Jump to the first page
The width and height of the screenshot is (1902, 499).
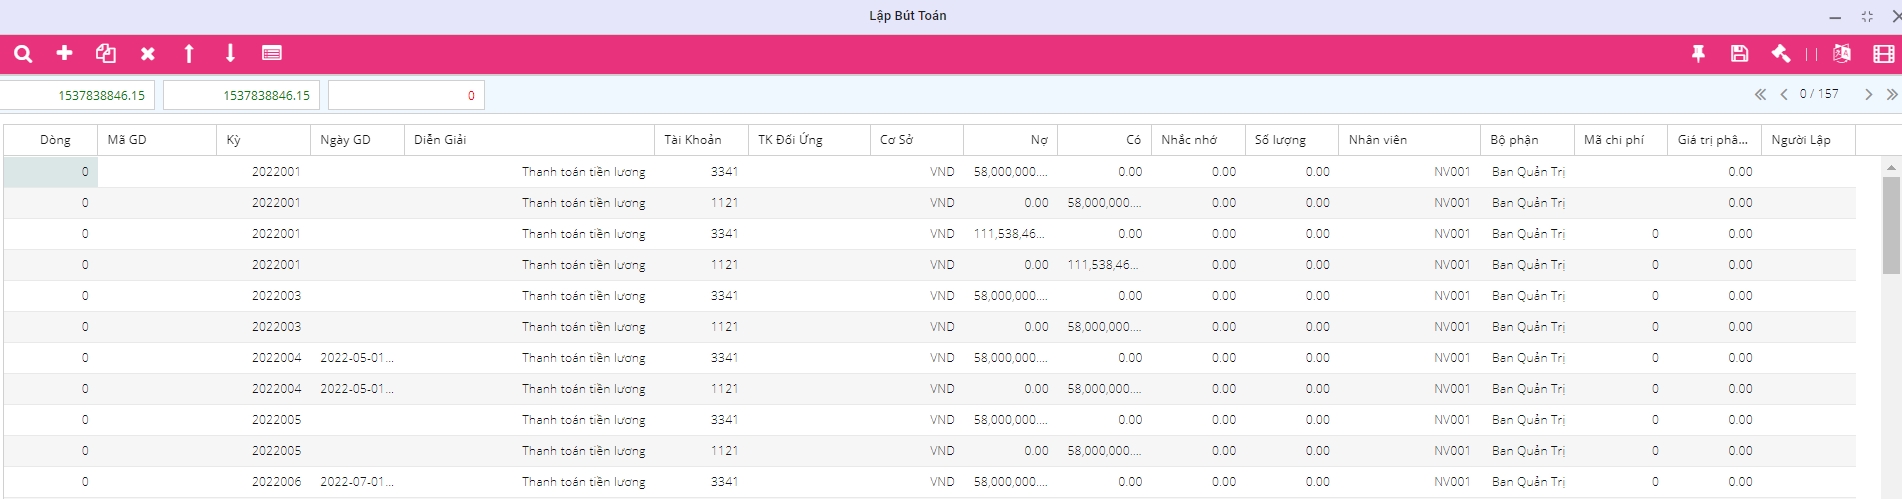pyautogui.click(x=1760, y=94)
